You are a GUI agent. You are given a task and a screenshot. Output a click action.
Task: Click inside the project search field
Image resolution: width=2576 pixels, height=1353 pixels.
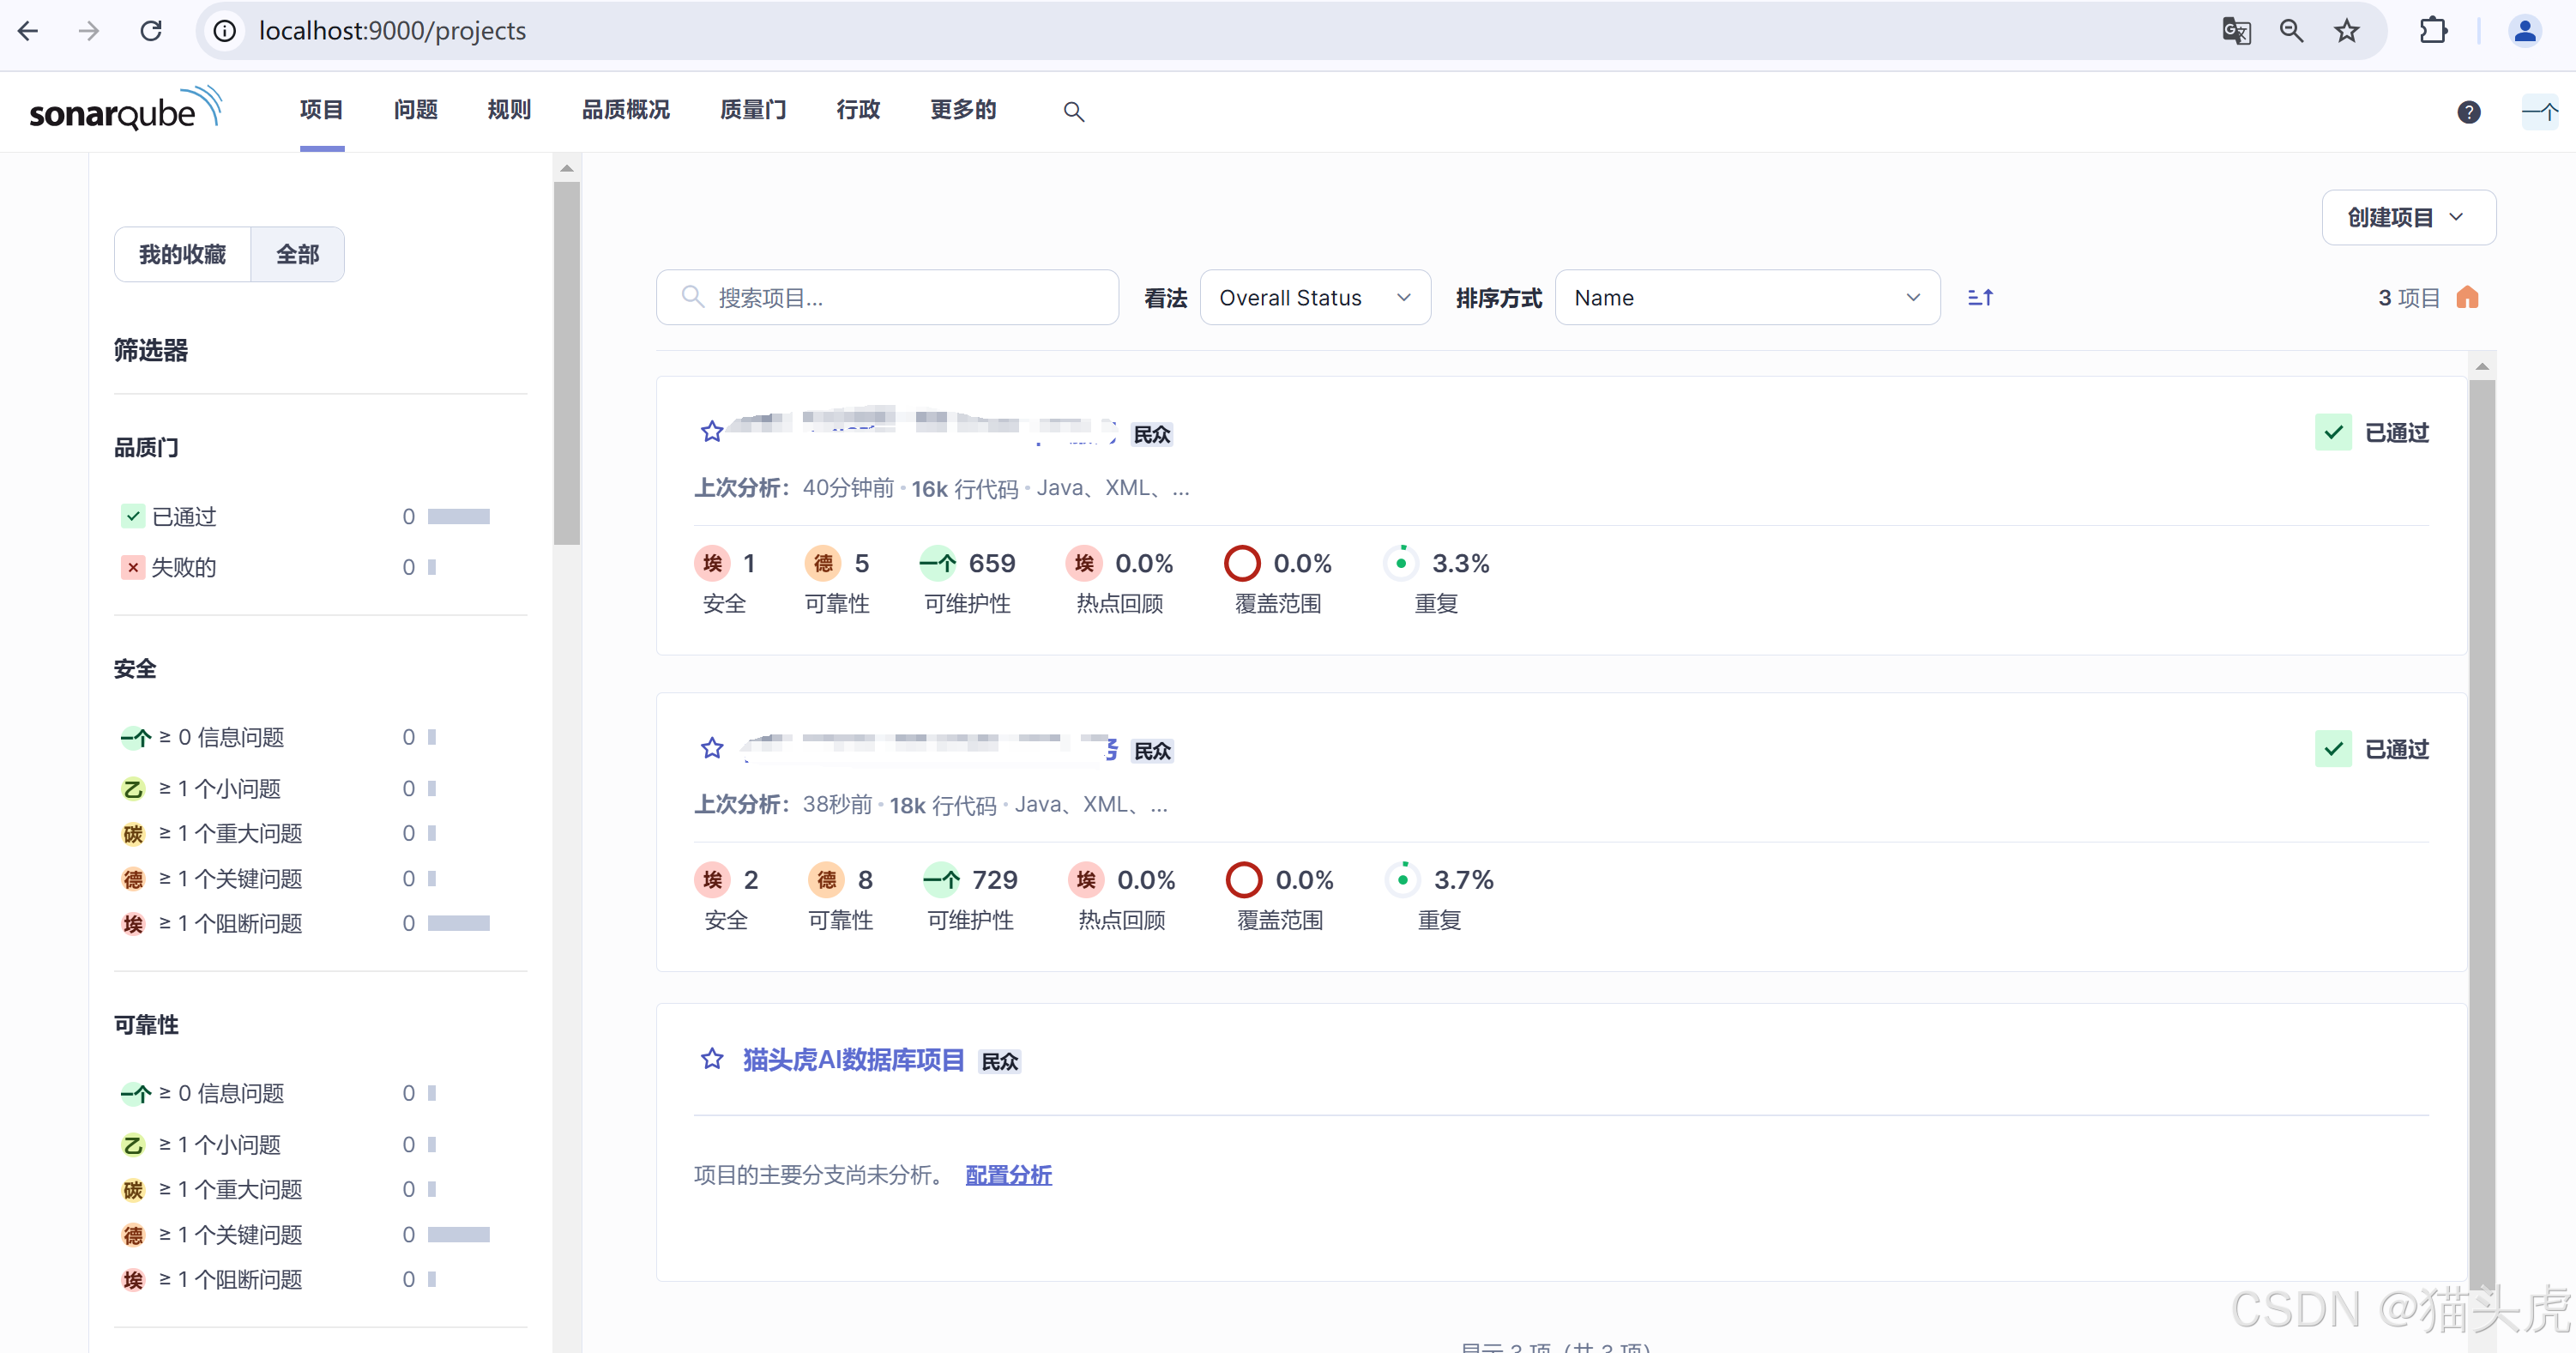[x=886, y=297]
